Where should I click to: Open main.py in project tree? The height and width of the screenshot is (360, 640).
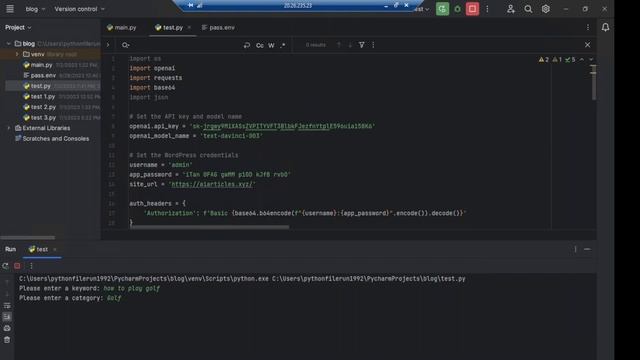coord(41,65)
